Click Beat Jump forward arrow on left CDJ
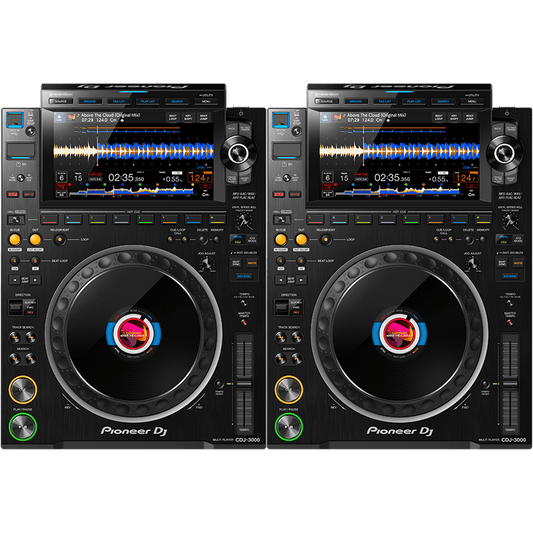 point(36,280)
